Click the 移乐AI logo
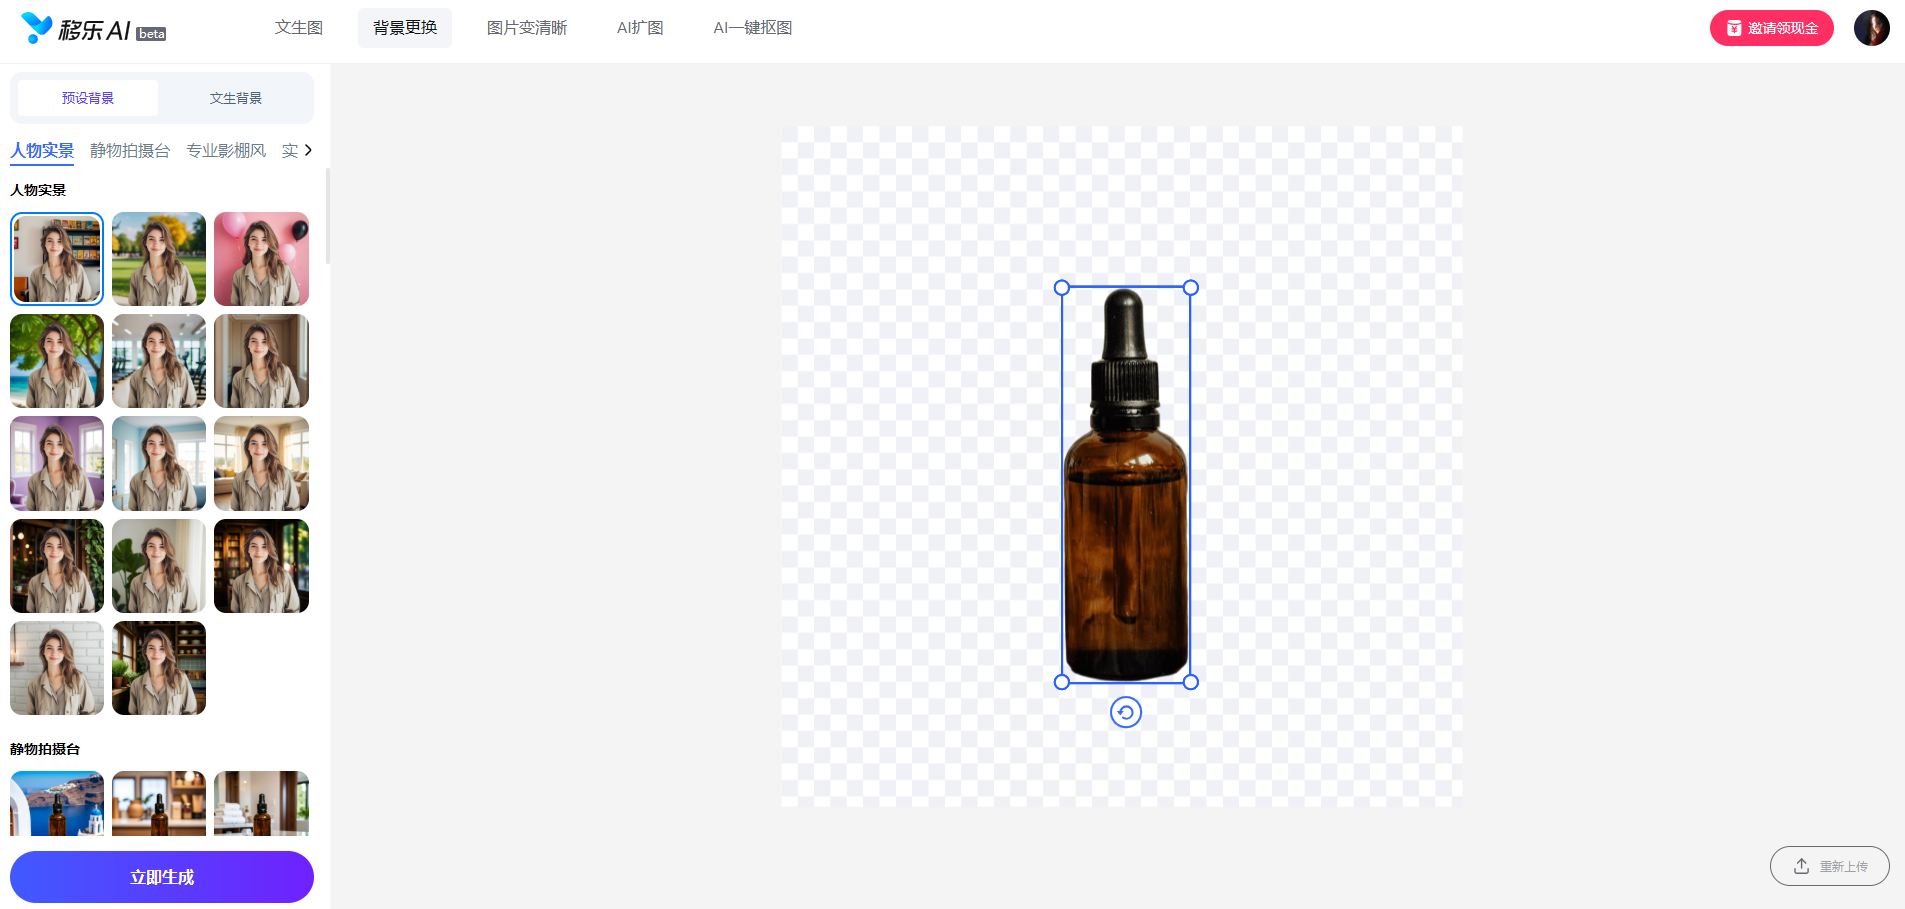Viewport: 1905px width, 909px height. click(x=93, y=29)
